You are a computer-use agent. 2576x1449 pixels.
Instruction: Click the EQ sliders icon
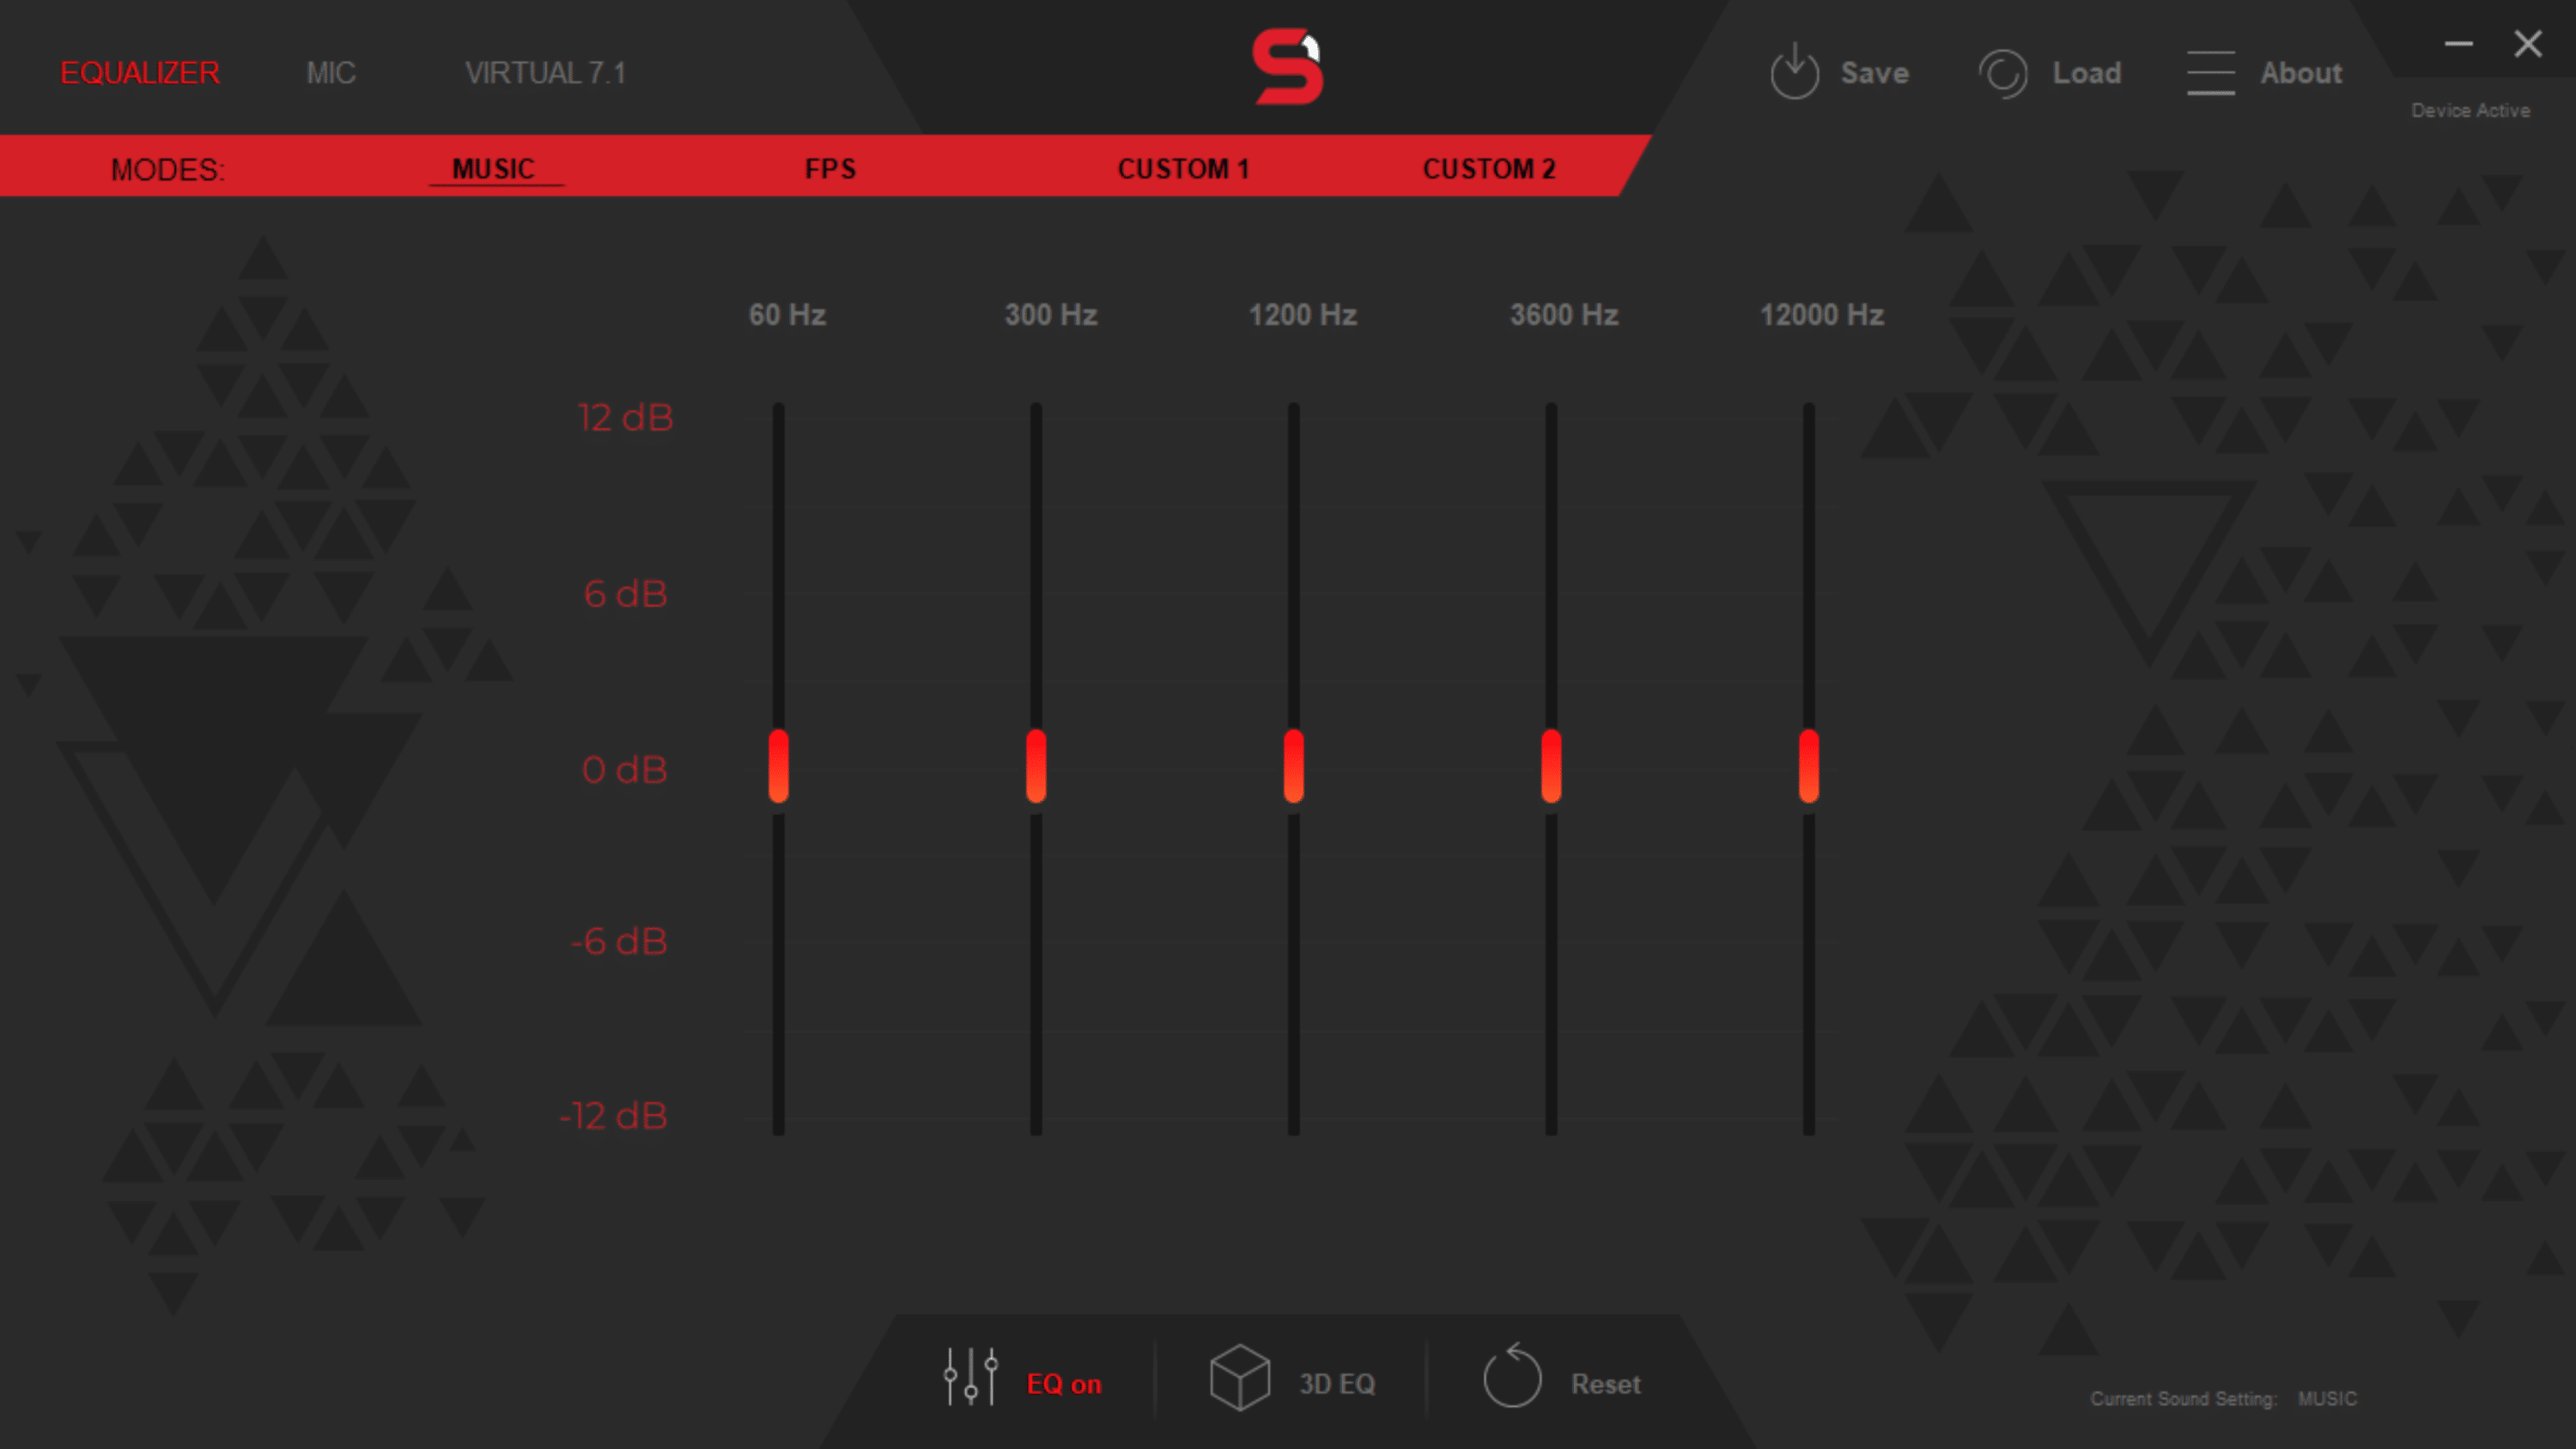click(x=970, y=1378)
